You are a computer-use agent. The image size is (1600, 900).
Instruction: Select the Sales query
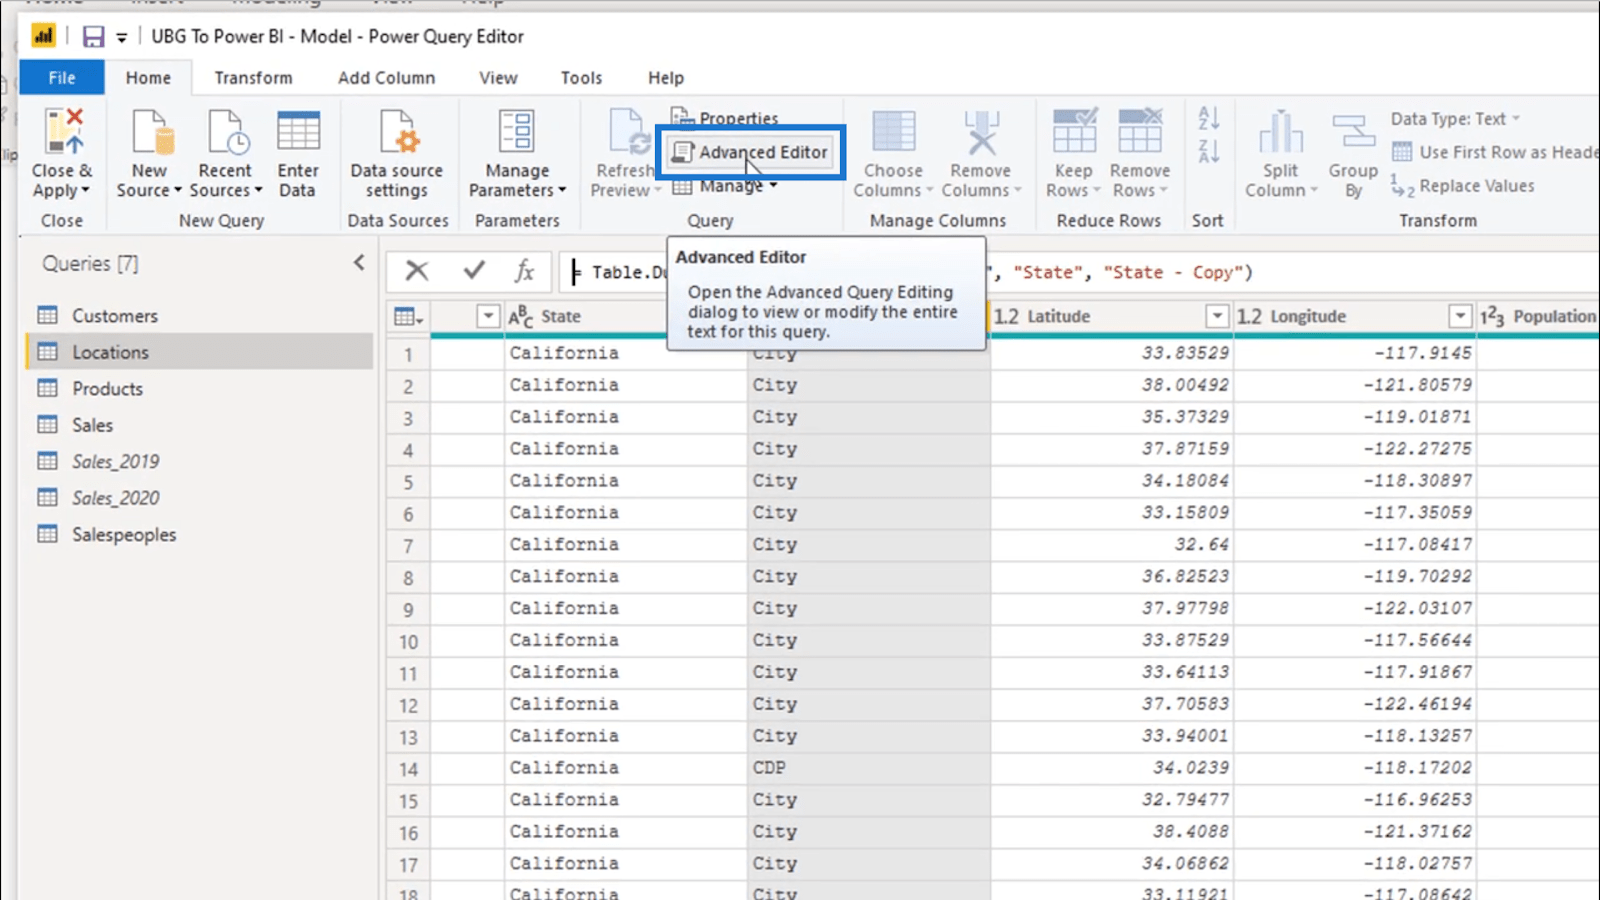pyautogui.click(x=199, y=425)
